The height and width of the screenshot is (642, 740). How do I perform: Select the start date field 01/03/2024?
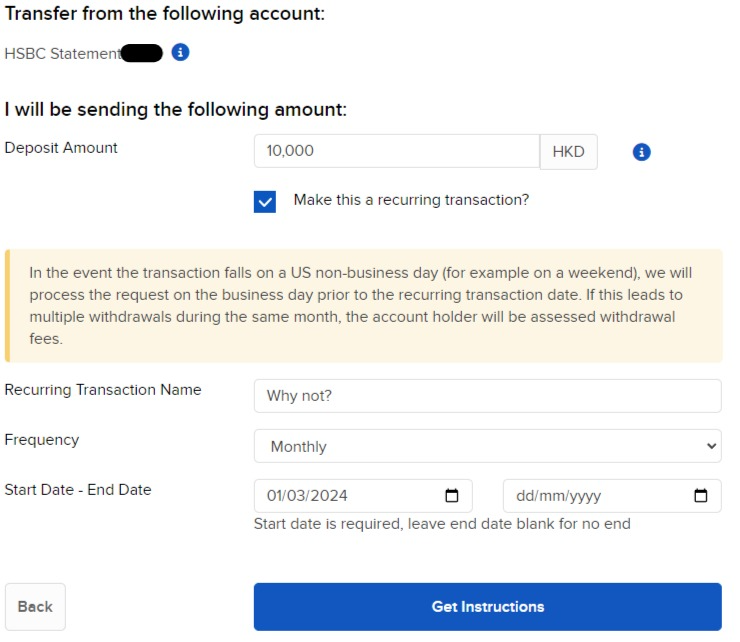tap(363, 496)
